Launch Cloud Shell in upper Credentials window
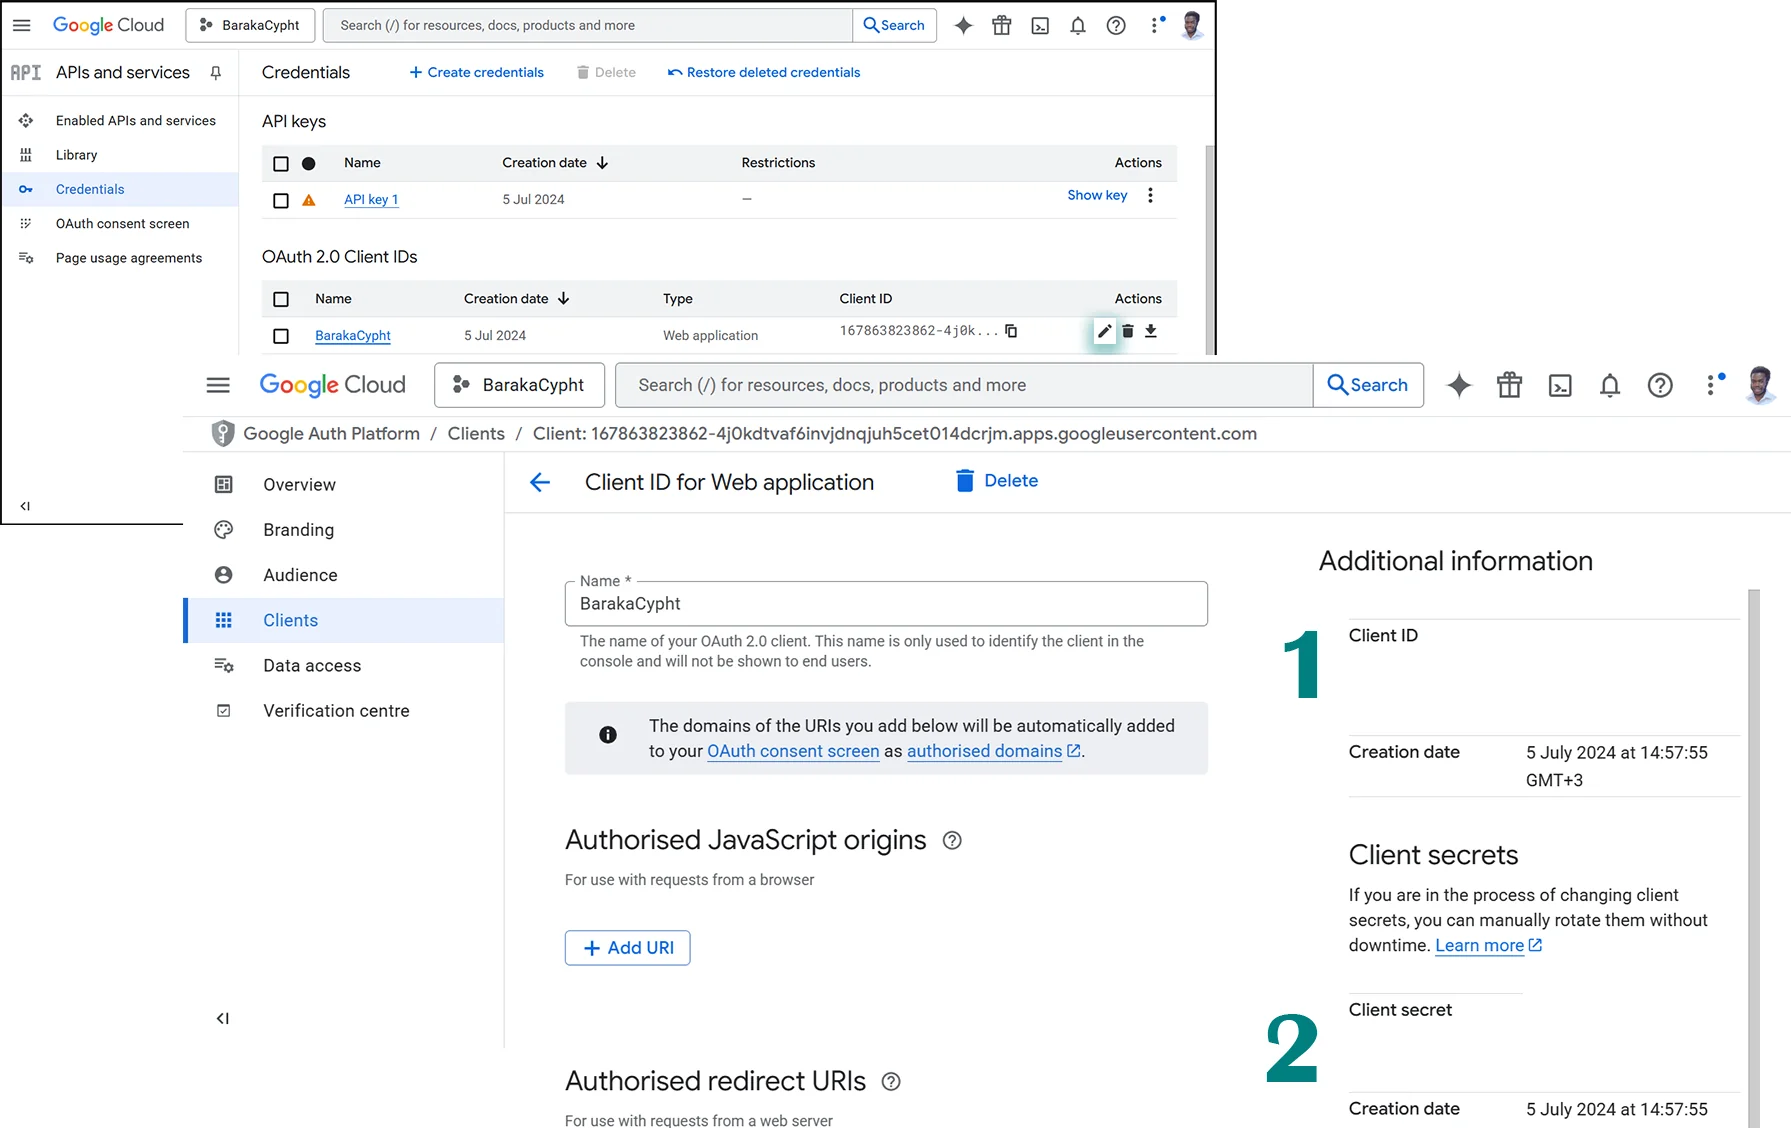The image size is (1791, 1128). click(1040, 25)
